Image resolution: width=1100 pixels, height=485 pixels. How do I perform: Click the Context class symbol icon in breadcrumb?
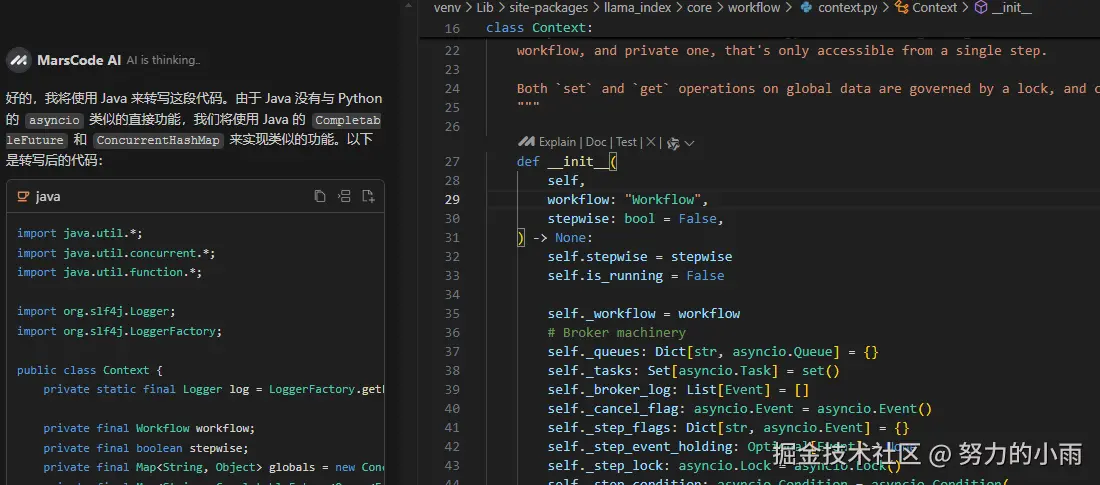(x=901, y=8)
